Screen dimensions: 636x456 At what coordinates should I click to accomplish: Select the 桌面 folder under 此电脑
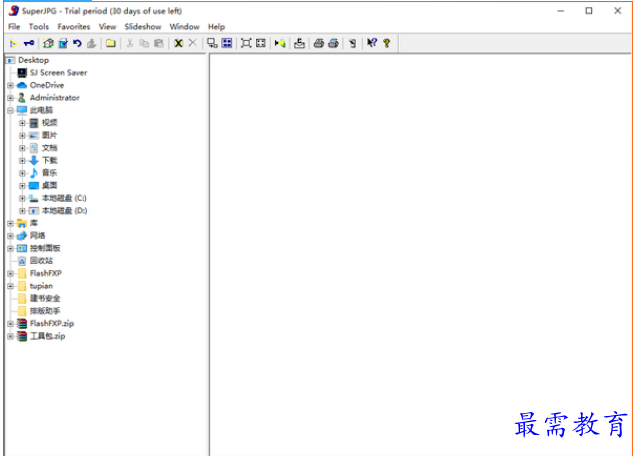point(49,186)
